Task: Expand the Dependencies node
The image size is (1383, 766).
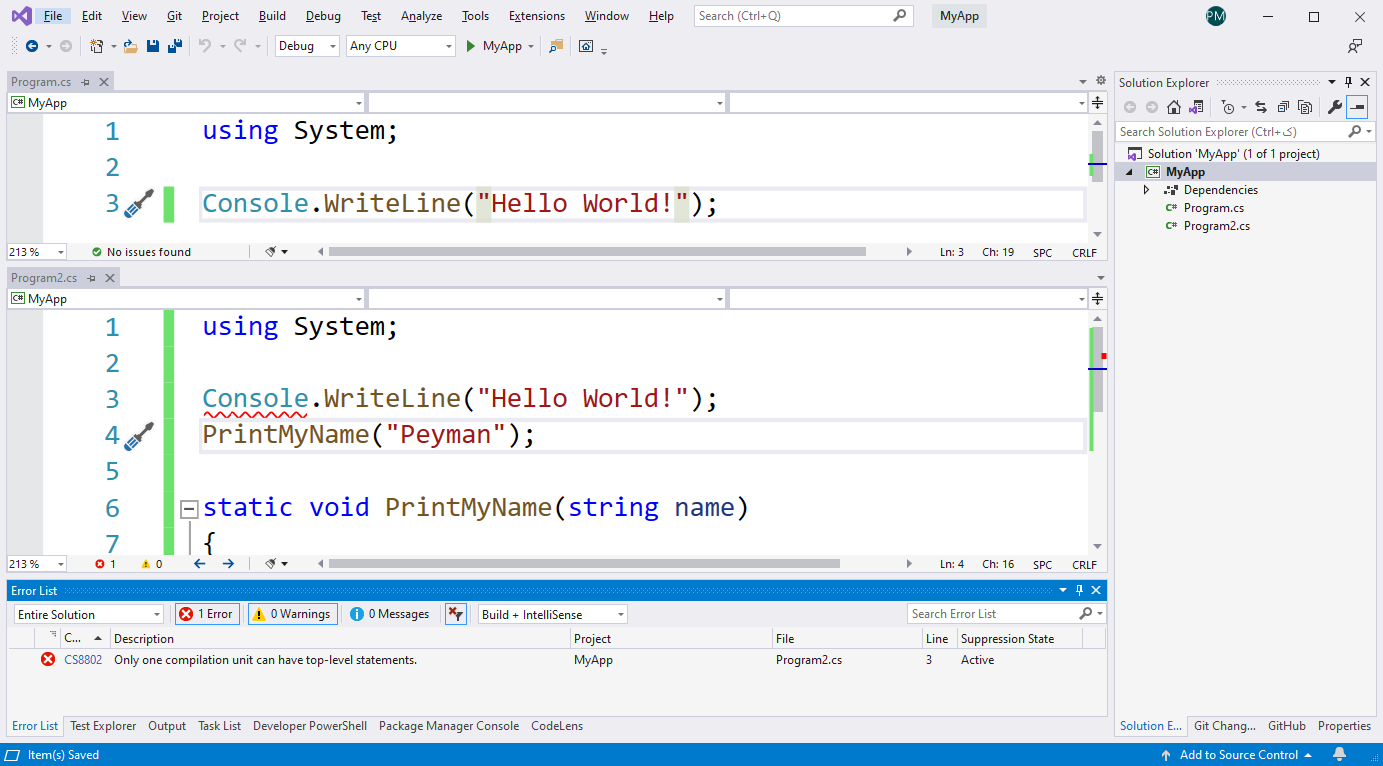Action: coord(1147,190)
